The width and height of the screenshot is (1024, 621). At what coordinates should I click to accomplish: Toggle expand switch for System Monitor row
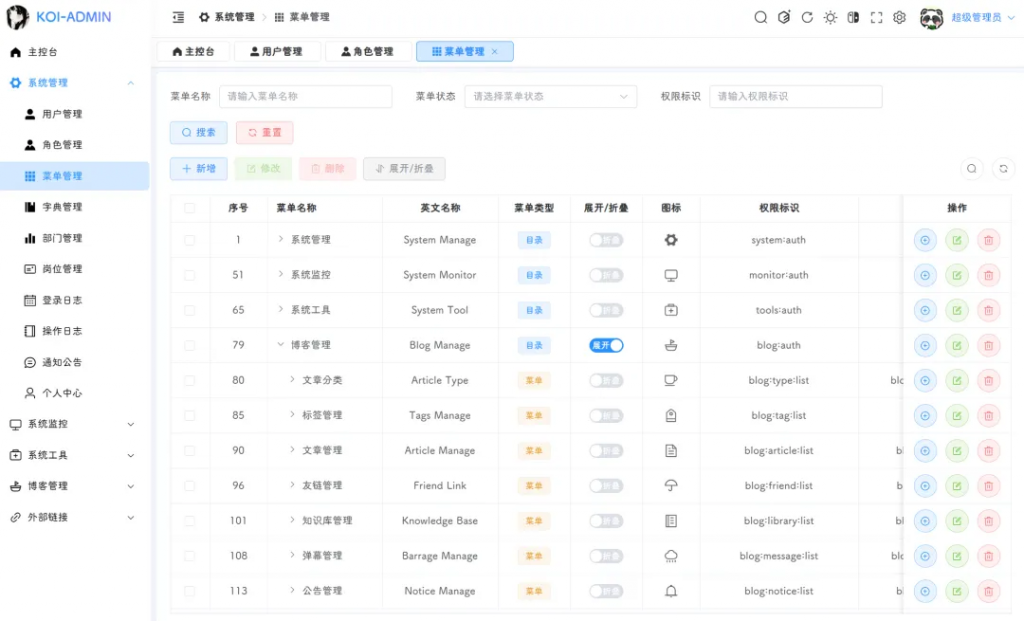click(x=606, y=276)
